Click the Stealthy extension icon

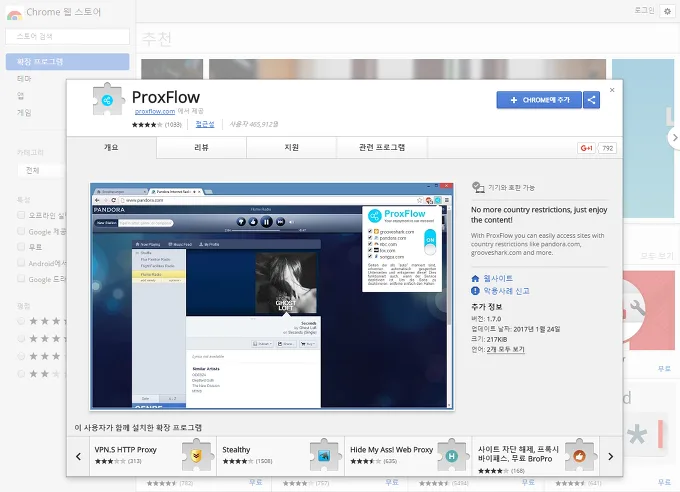coord(324,456)
